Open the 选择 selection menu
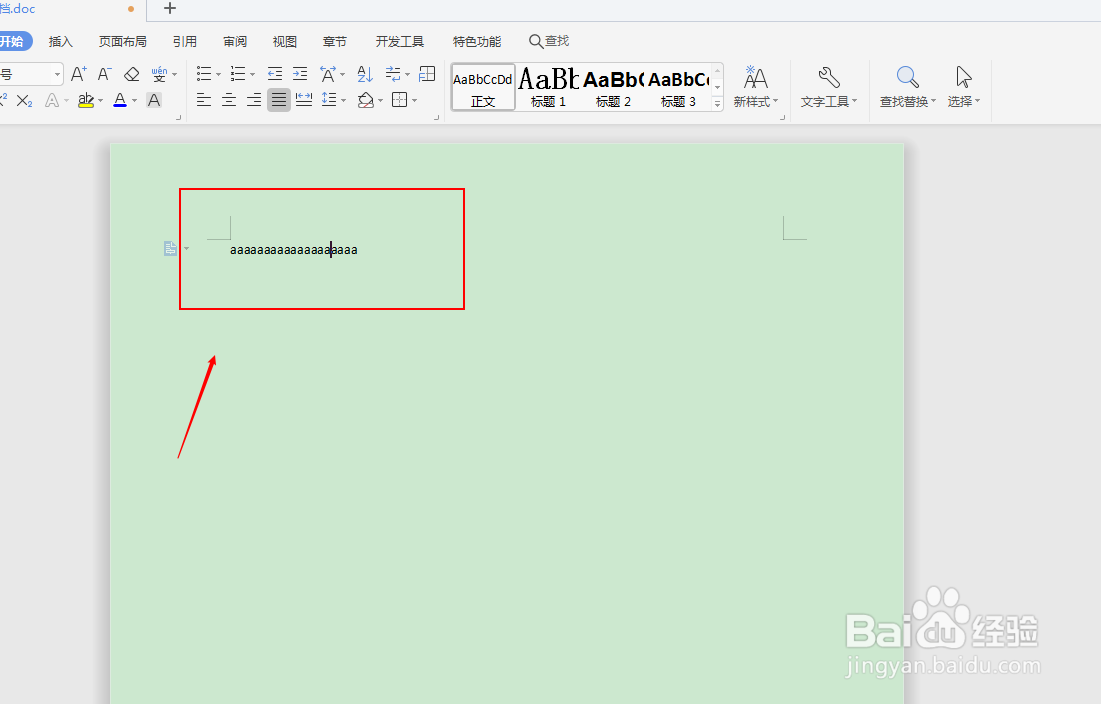 pyautogui.click(x=963, y=87)
